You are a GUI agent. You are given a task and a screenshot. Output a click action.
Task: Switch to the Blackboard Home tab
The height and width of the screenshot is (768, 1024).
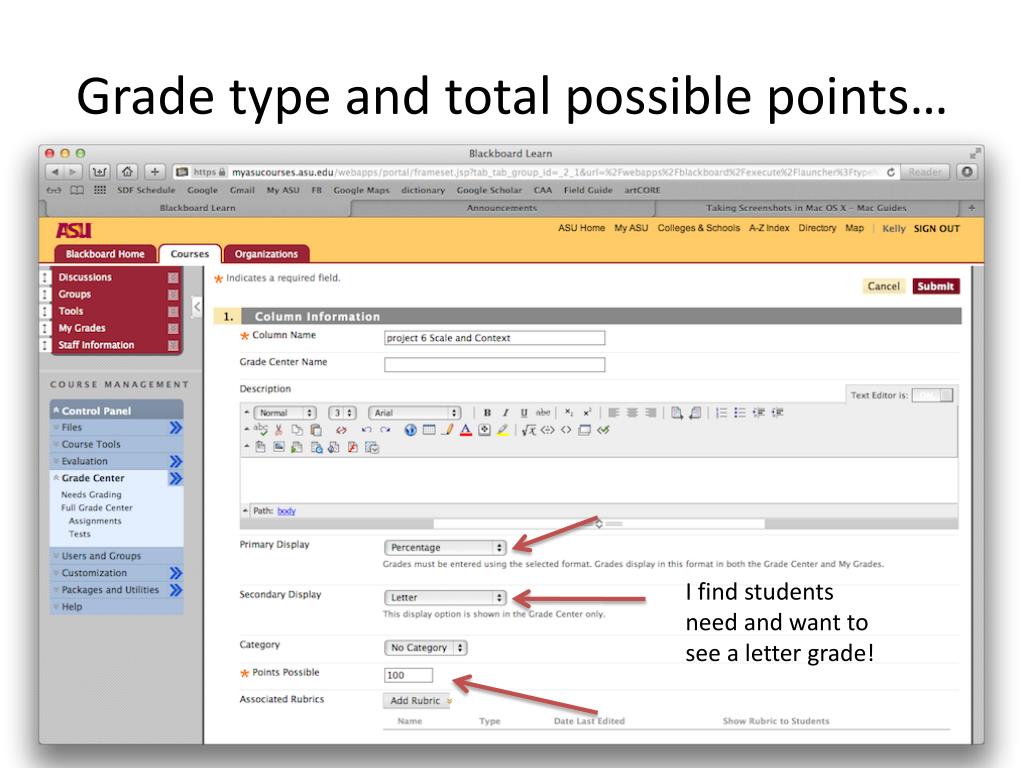105,254
